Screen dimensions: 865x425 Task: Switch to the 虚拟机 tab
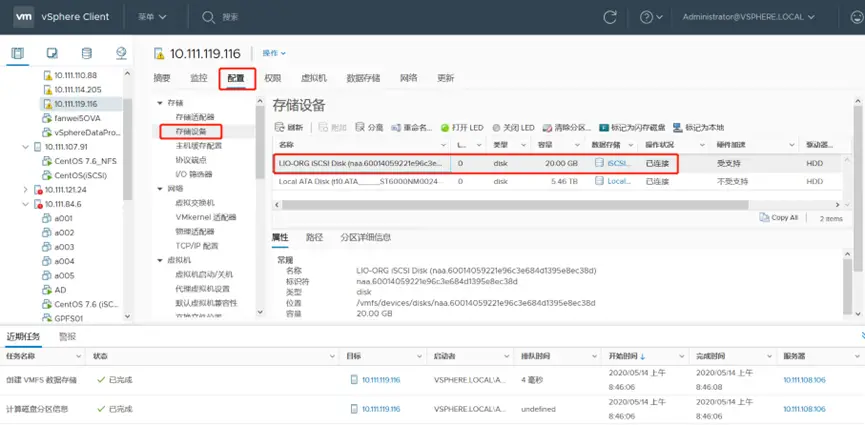314,78
